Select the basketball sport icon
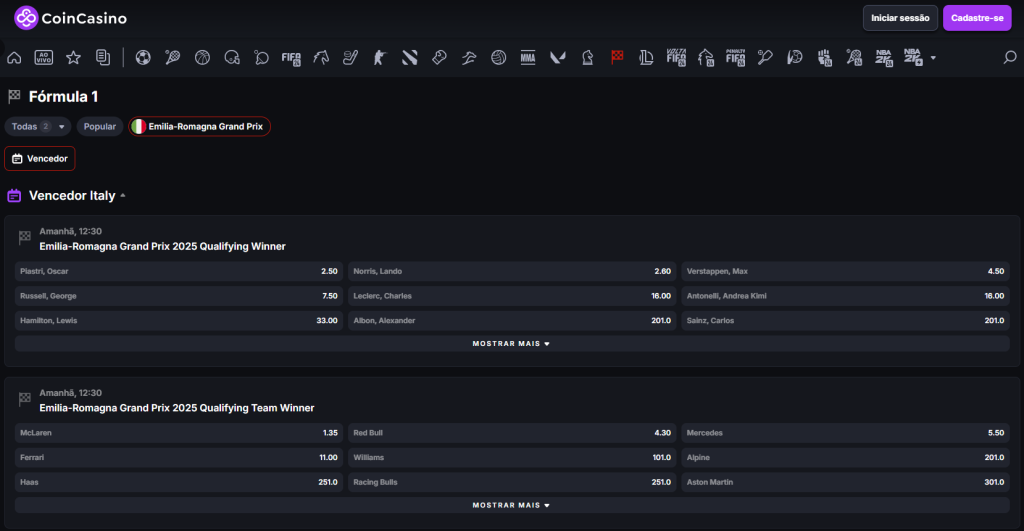 [202, 57]
